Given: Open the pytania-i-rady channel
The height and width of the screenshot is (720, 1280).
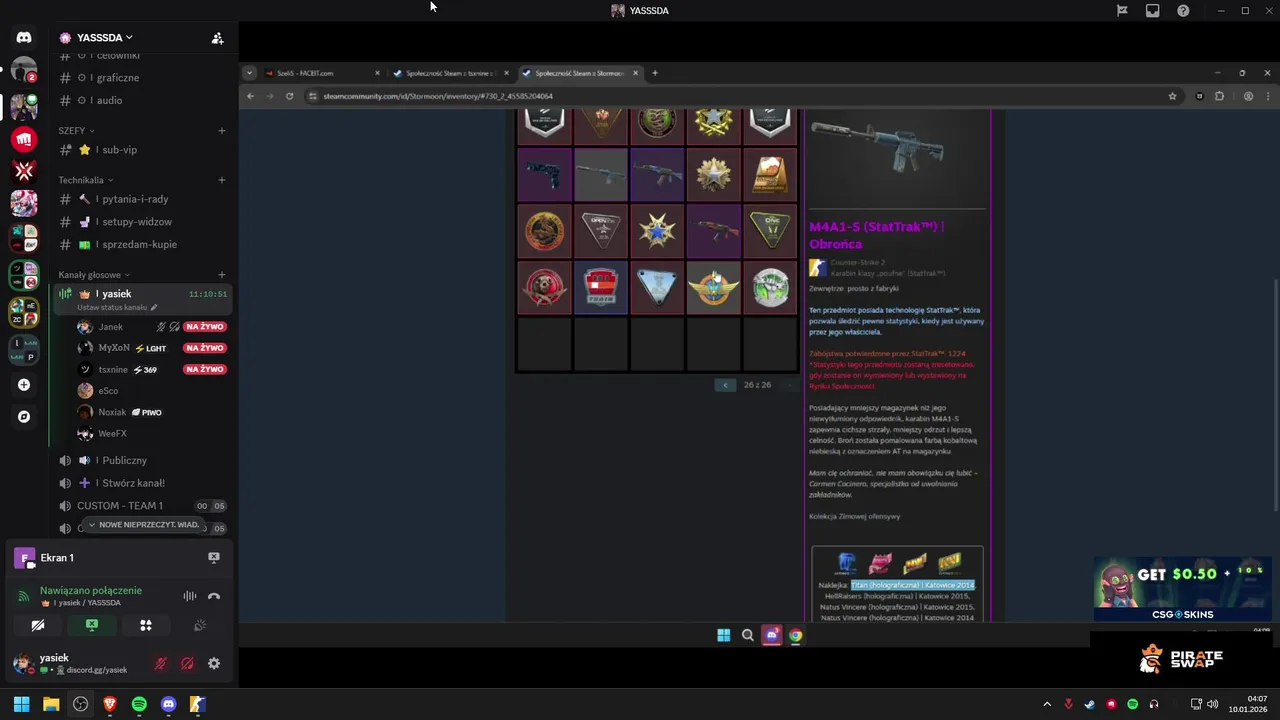Looking at the screenshot, I should point(142,199).
